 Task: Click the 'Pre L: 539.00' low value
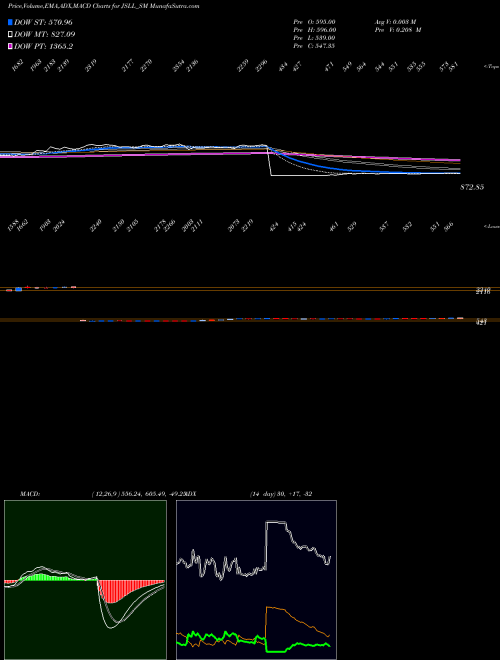click(x=314, y=38)
